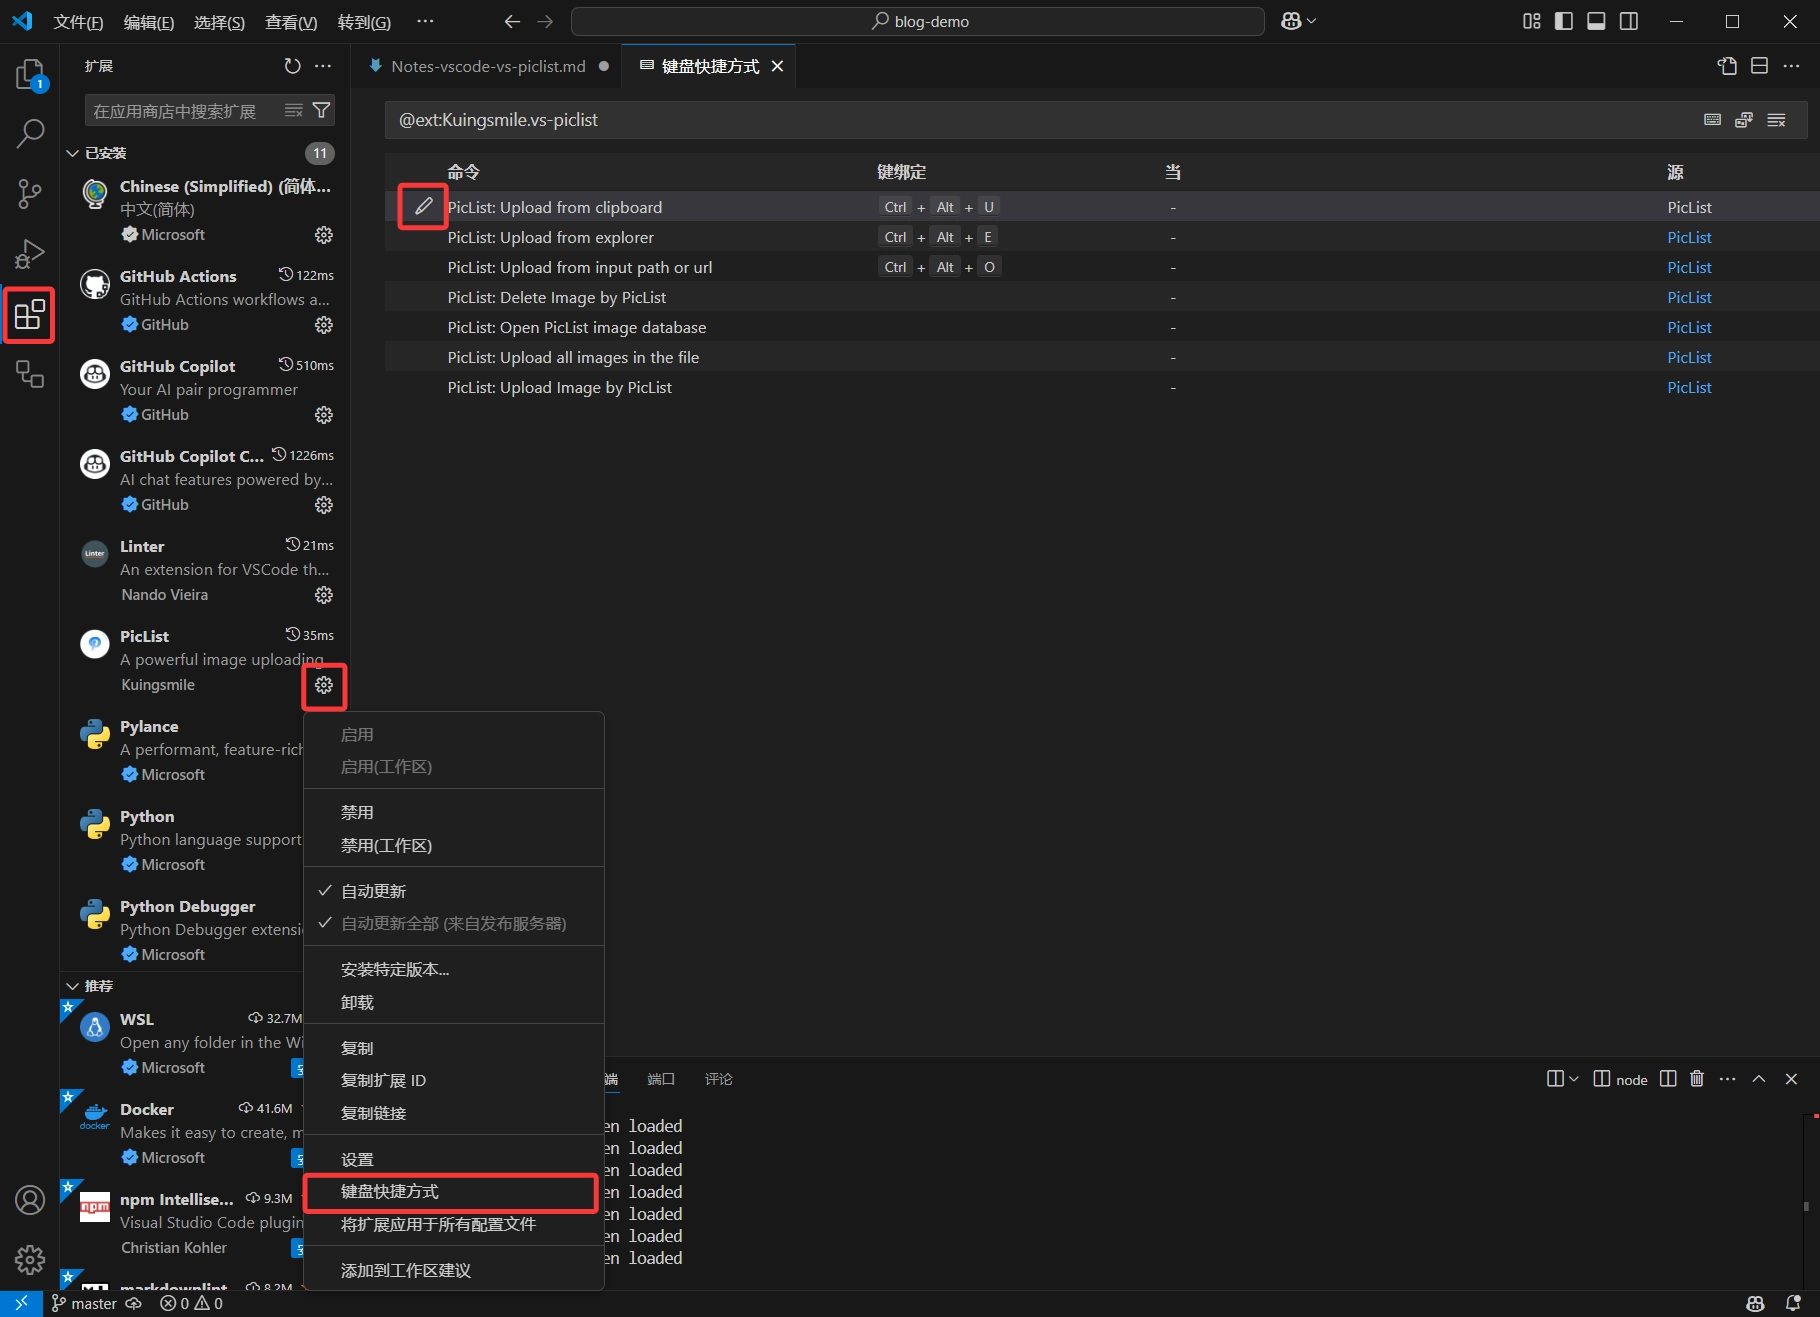
Task: Select 添加到工作区建议 menu entry
Action: point(454,1270)
